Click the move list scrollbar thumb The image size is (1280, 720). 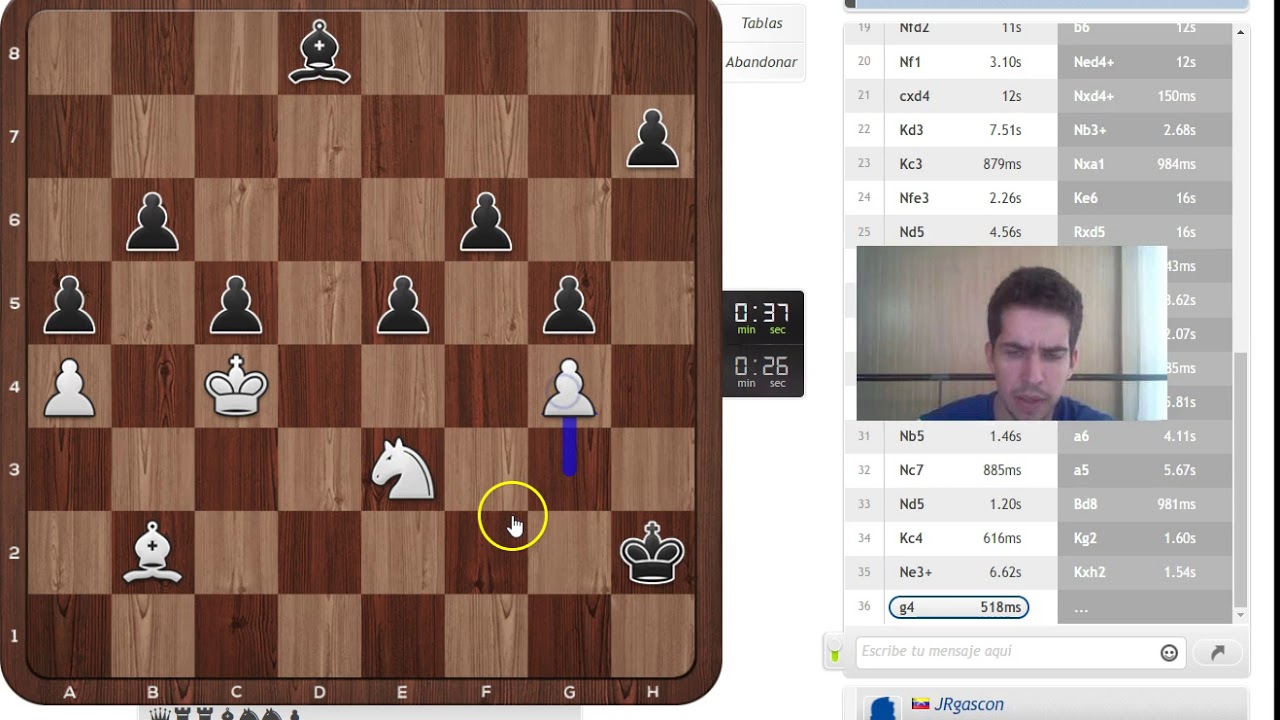tap(1240, 479)
